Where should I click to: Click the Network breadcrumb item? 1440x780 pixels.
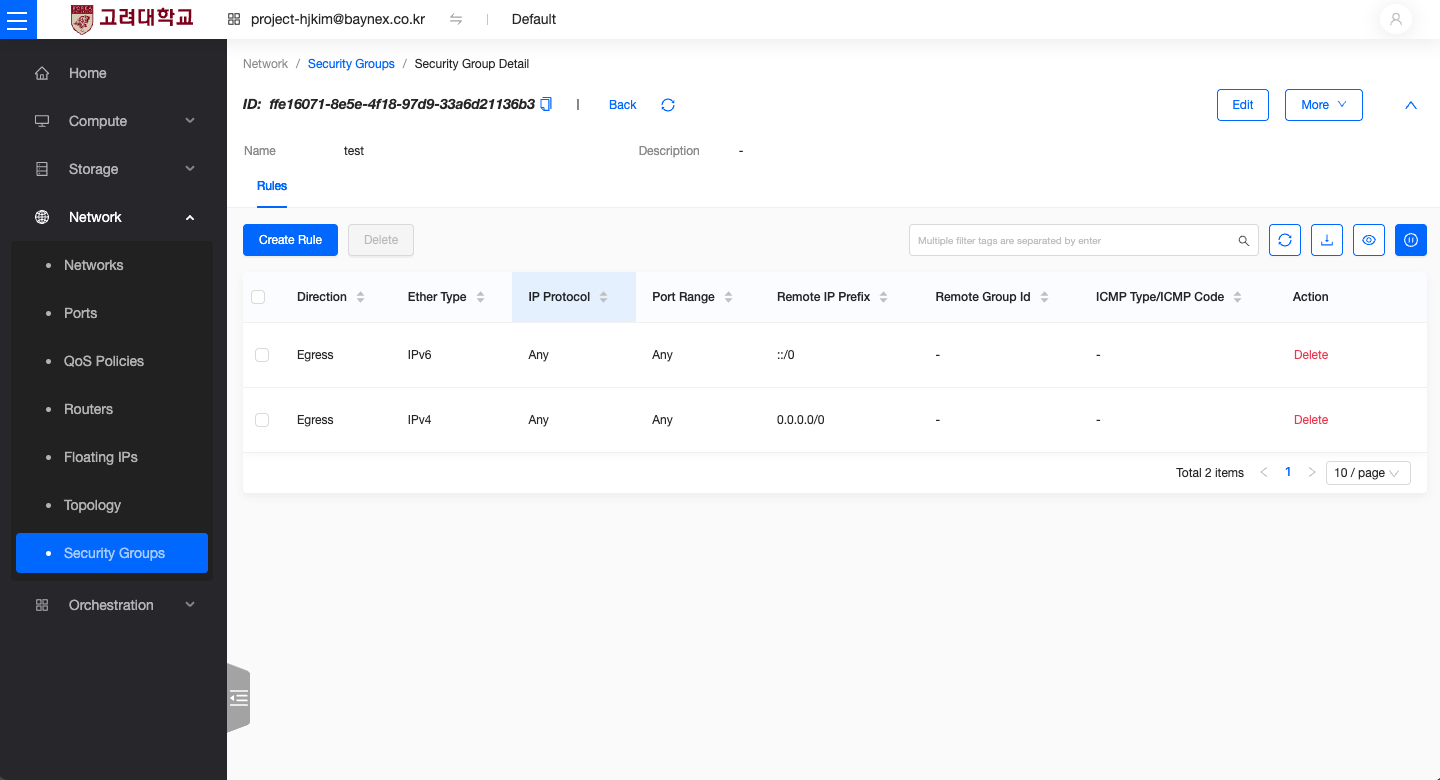point(266,64)
